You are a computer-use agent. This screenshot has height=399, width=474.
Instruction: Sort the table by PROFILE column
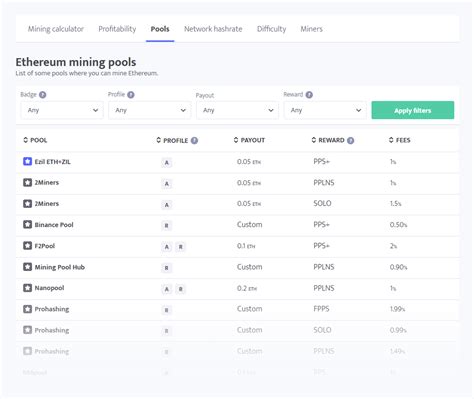[x=172, y=140]
